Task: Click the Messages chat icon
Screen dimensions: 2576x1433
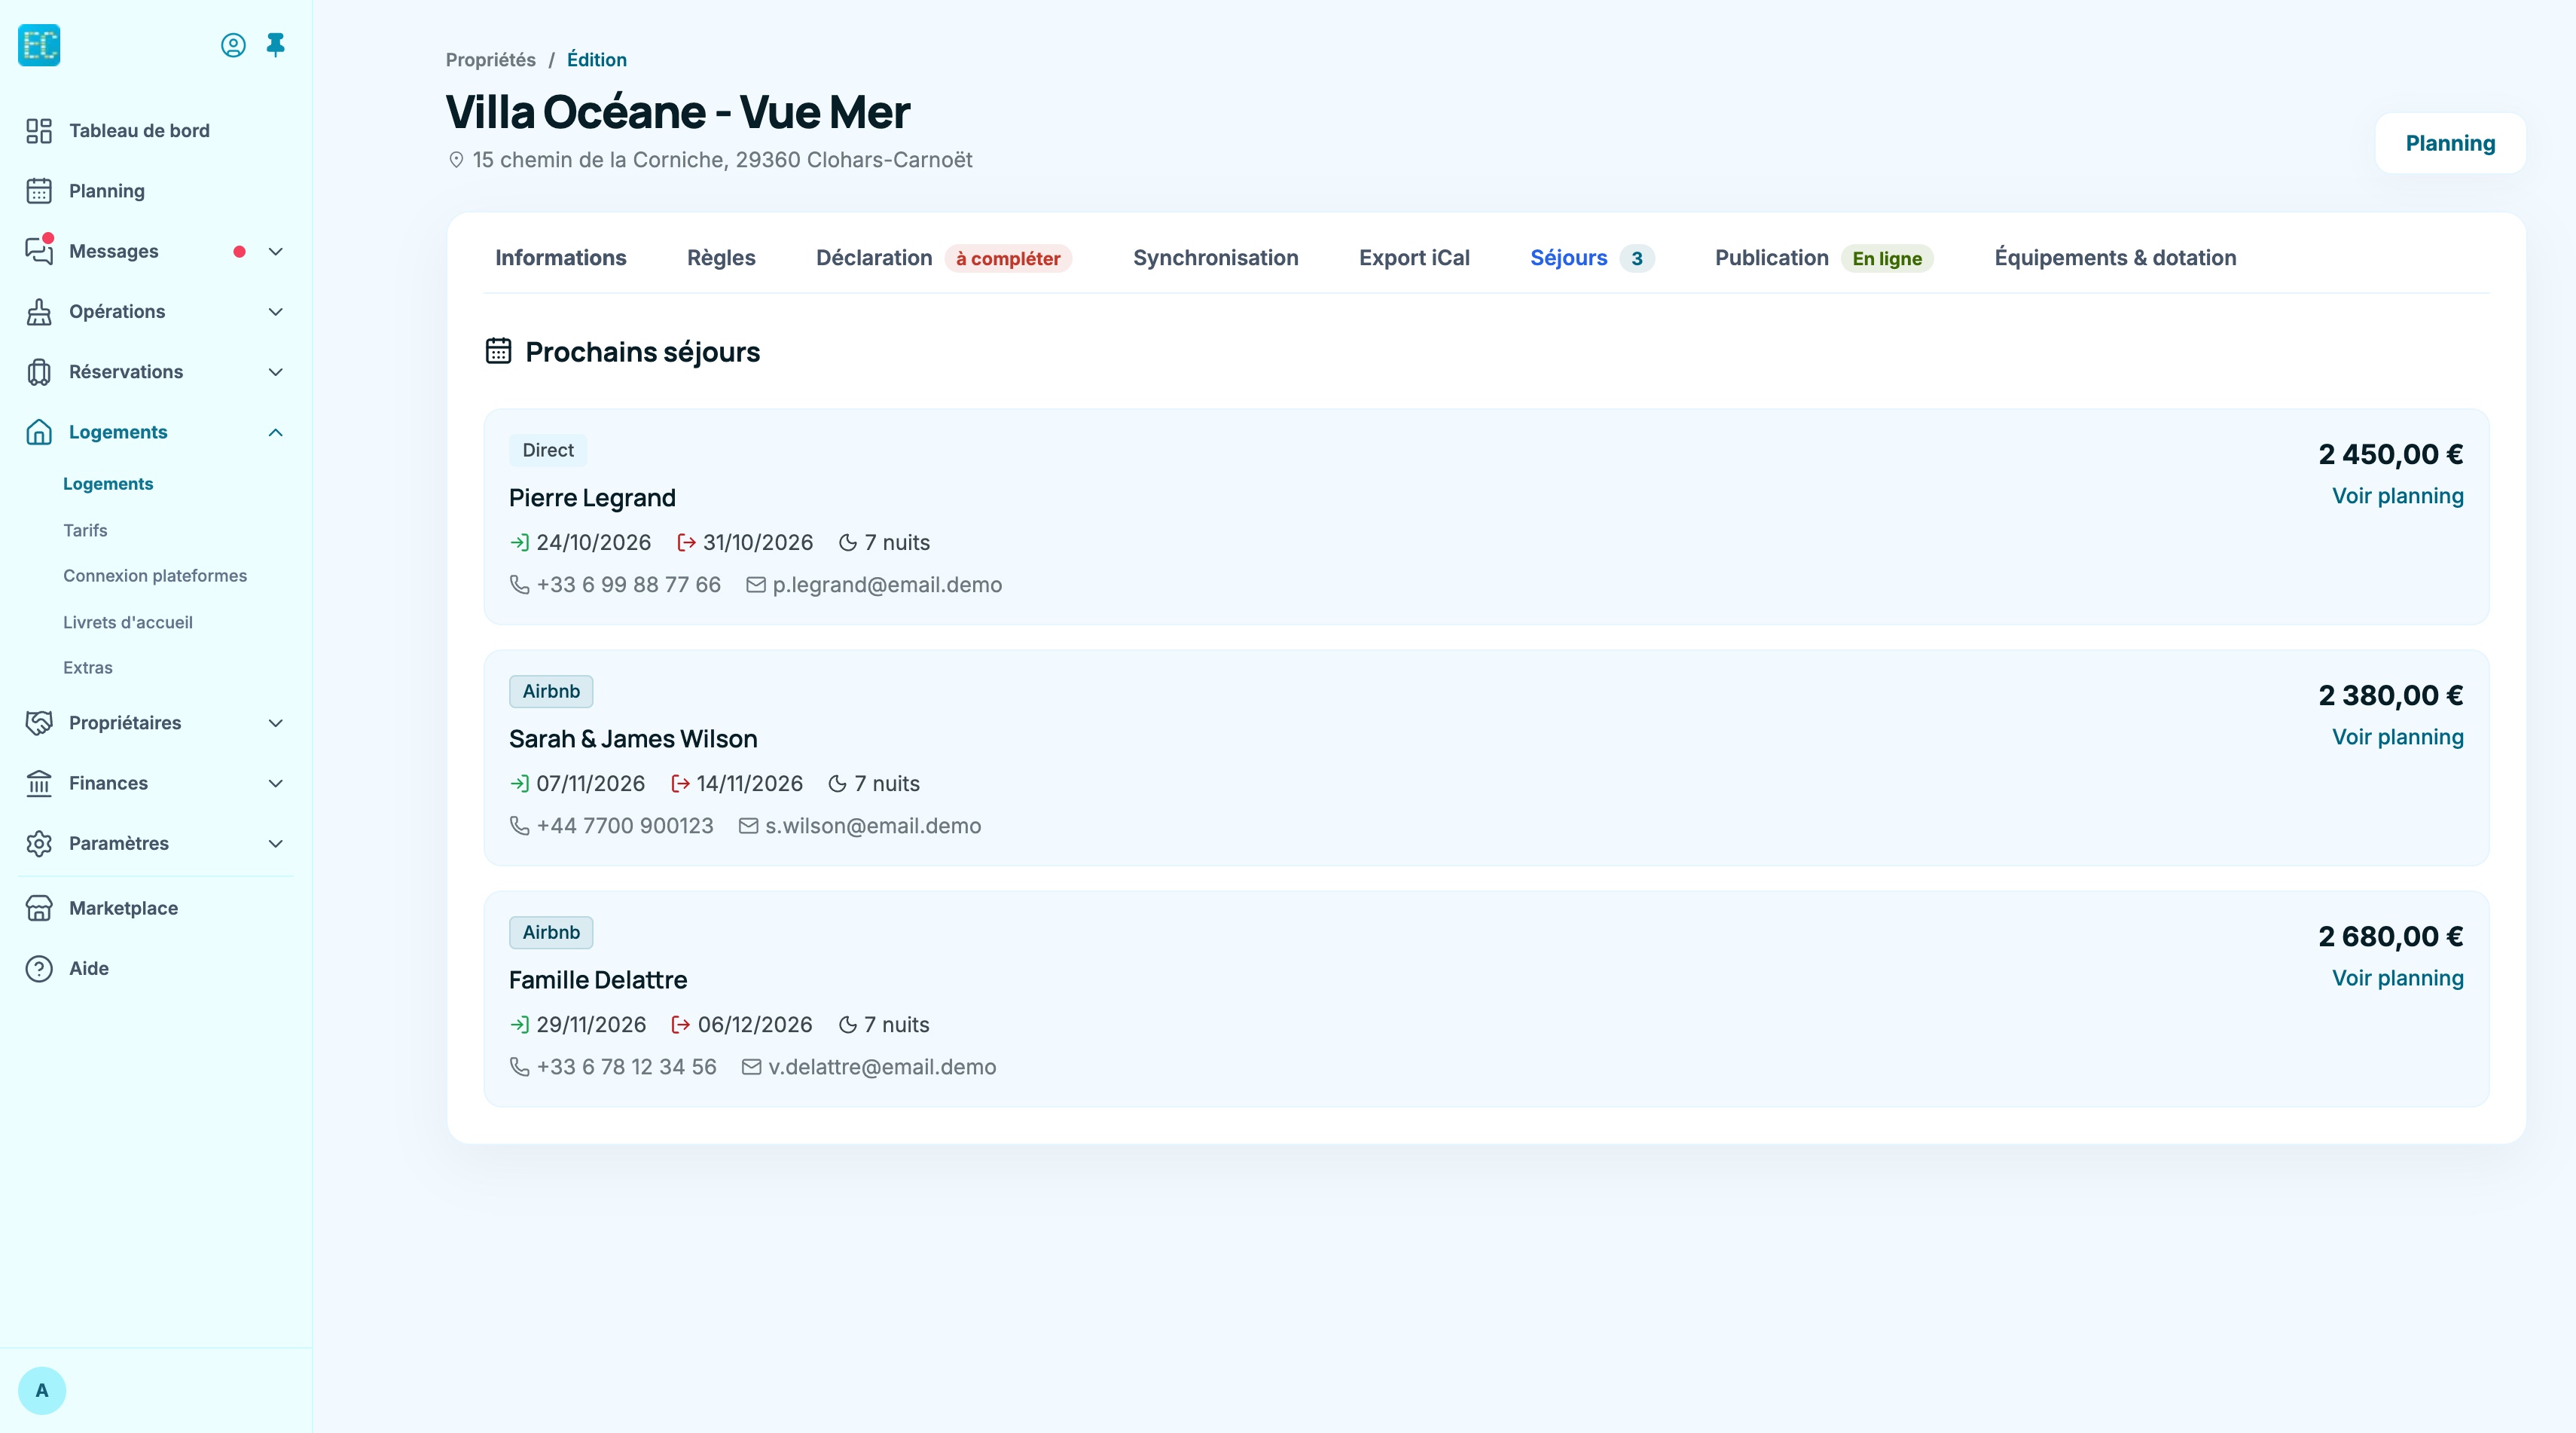Action: point(39,251)
